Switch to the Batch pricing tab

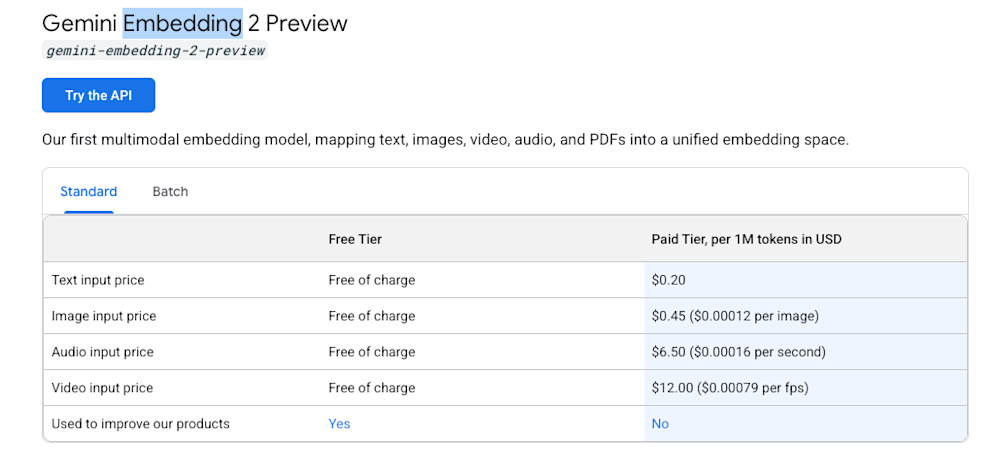pyautogui.click(x=170, y=192)
